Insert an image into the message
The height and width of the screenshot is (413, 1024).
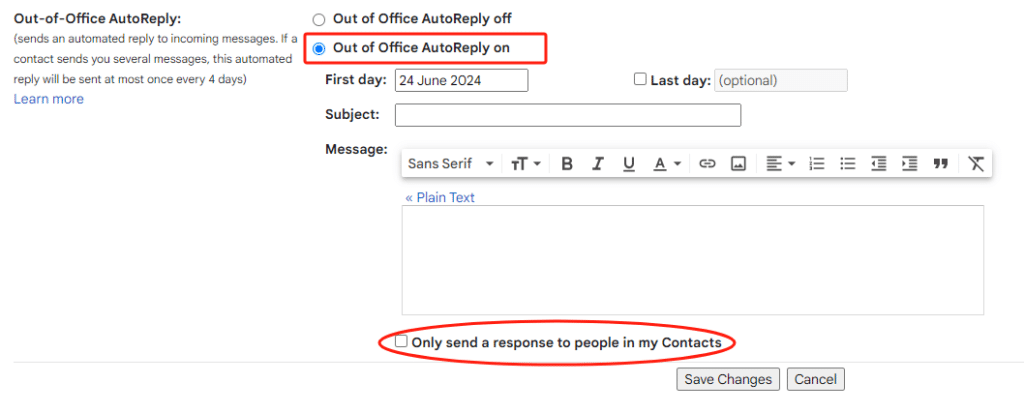(738, 164)
